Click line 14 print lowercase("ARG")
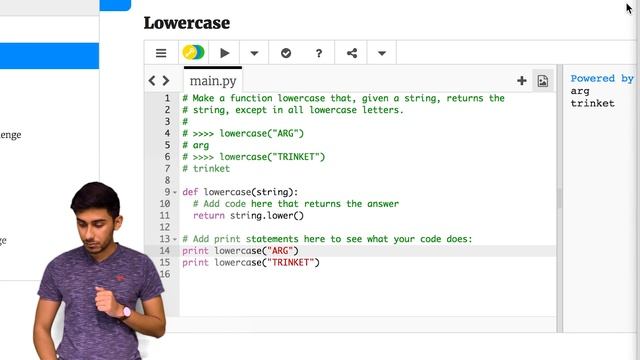The width and height of the screenshot is (640, 360). click(x=240, y=251)
